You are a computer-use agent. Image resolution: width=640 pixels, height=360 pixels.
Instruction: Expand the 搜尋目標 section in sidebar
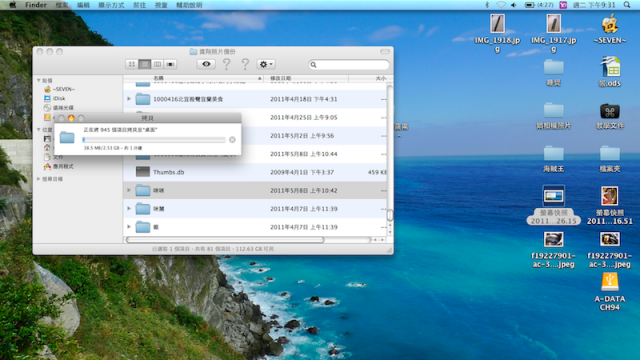(39, 179)
